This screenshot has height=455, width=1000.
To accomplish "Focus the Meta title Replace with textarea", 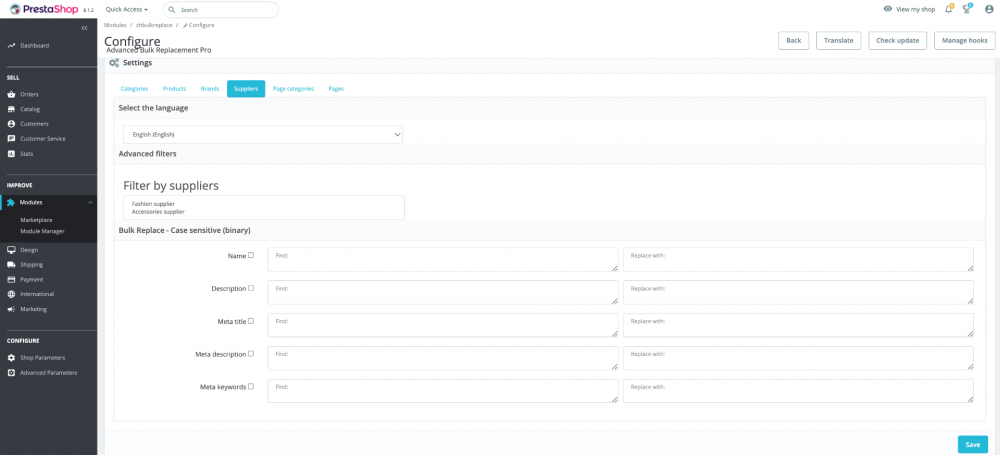I will [x=798, y=325].
